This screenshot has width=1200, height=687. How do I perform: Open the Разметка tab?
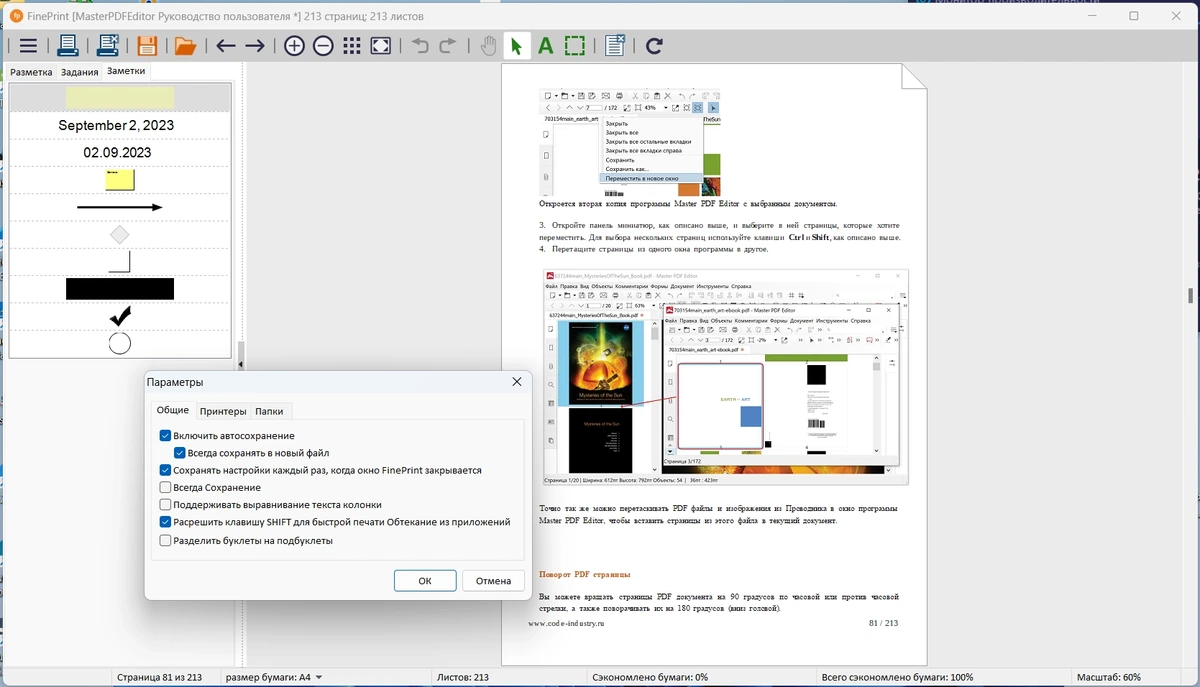click(31, 72)
